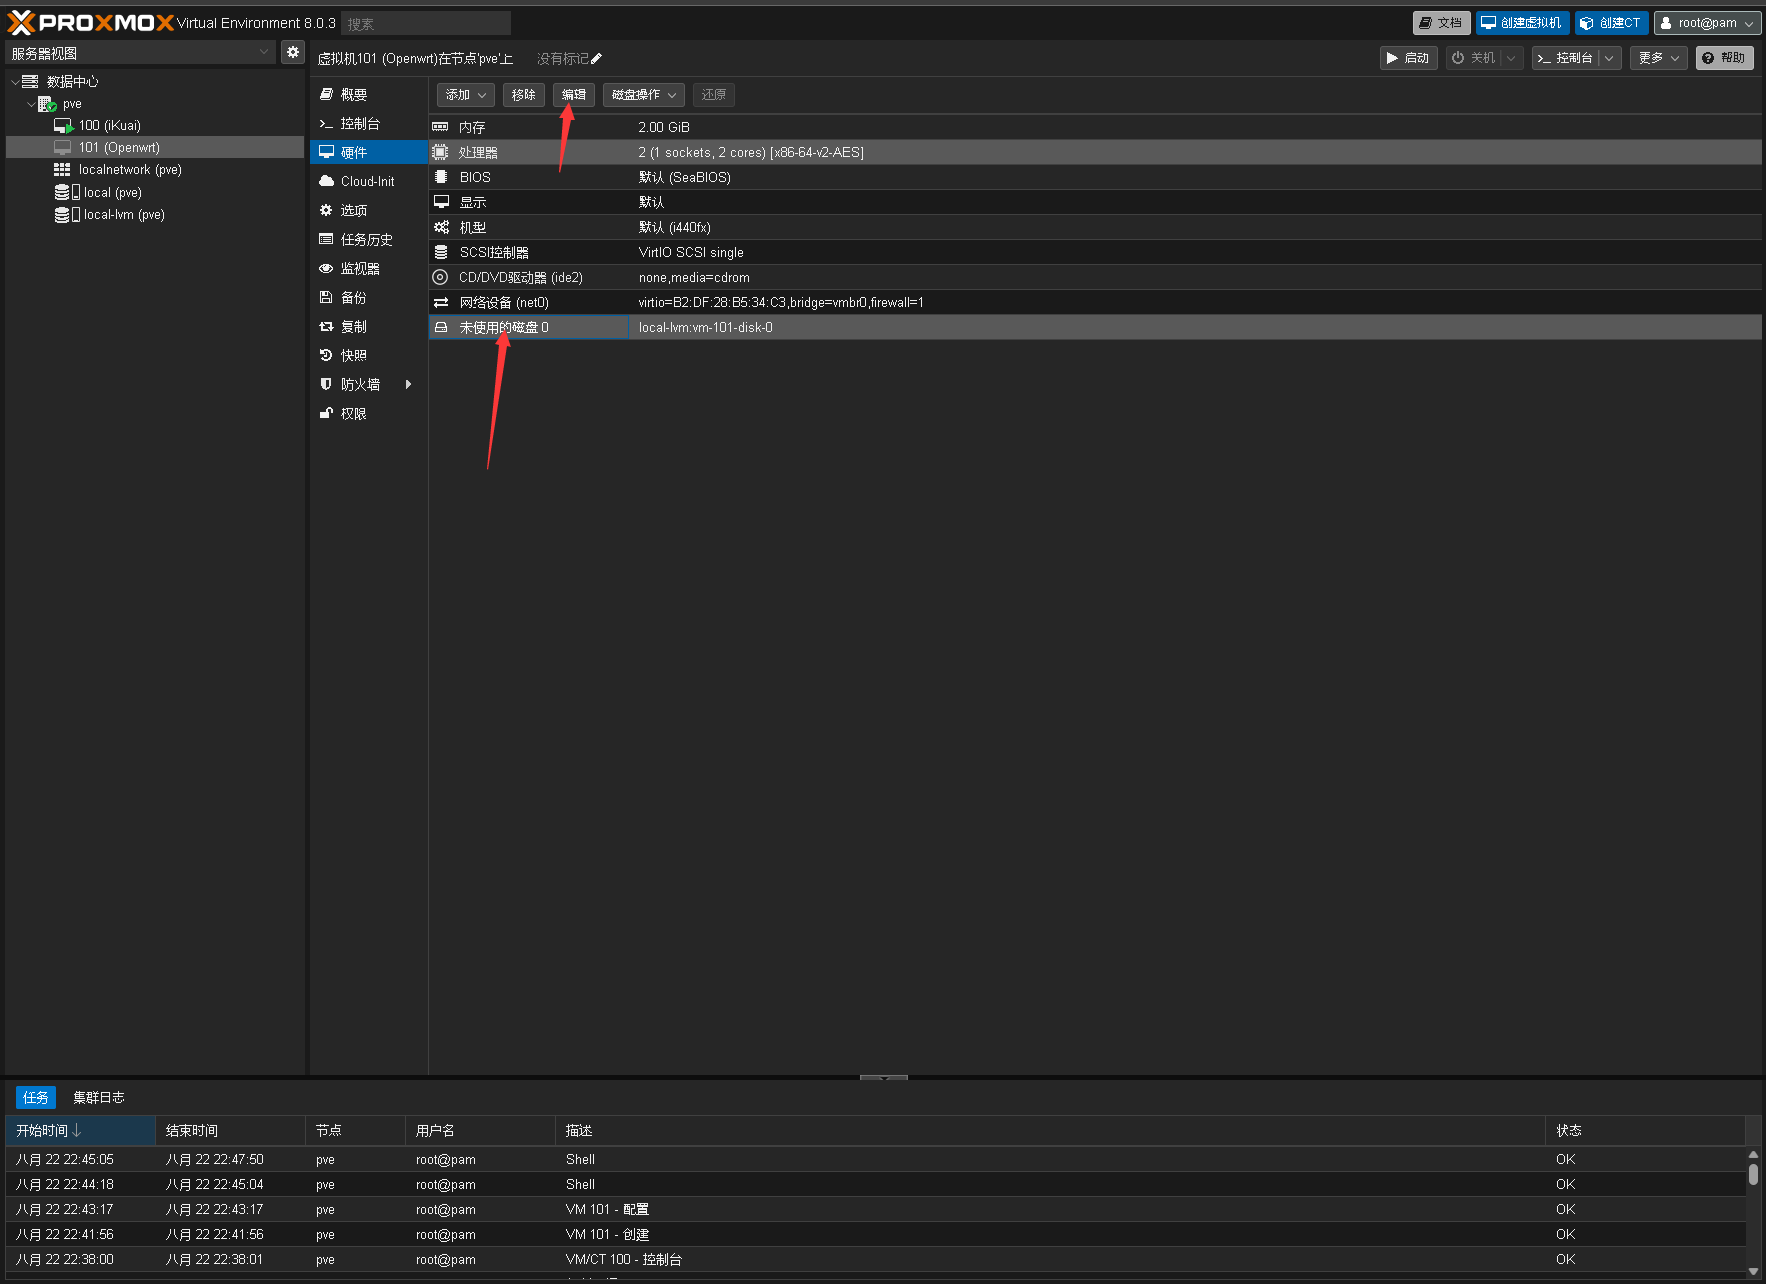Select the Cloud-Init cloud icon entry
Image resolution: width=1766 pixels, height=1284 pixels.
coord(366,181)
